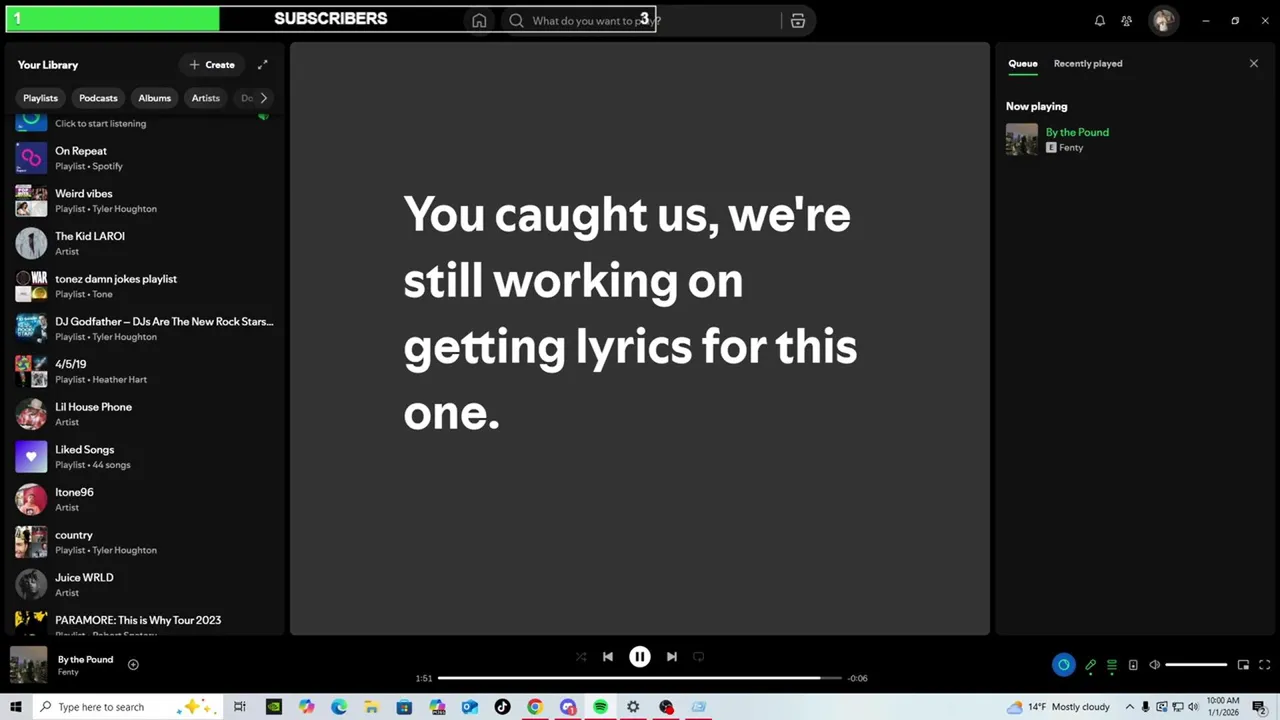Expand Your Library to full view

pos(263,65)
